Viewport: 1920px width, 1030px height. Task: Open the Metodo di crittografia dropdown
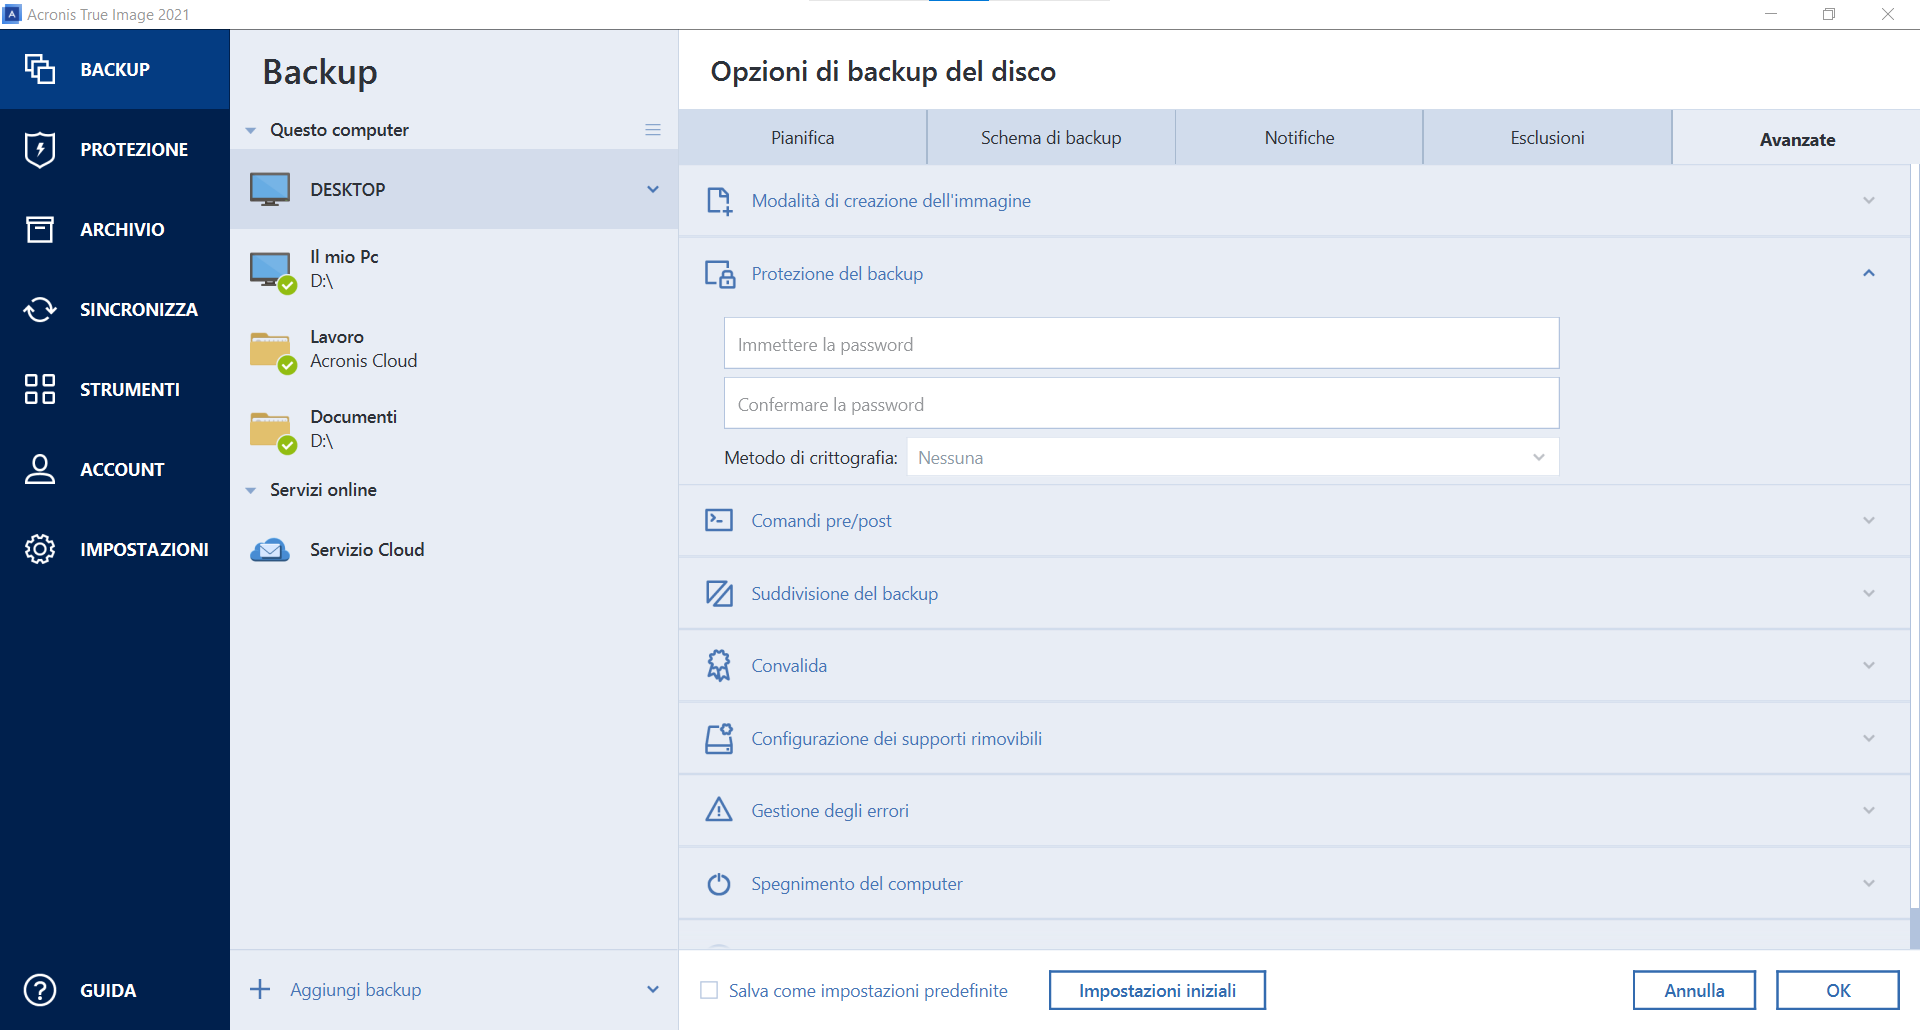[x=1232, y=457]
